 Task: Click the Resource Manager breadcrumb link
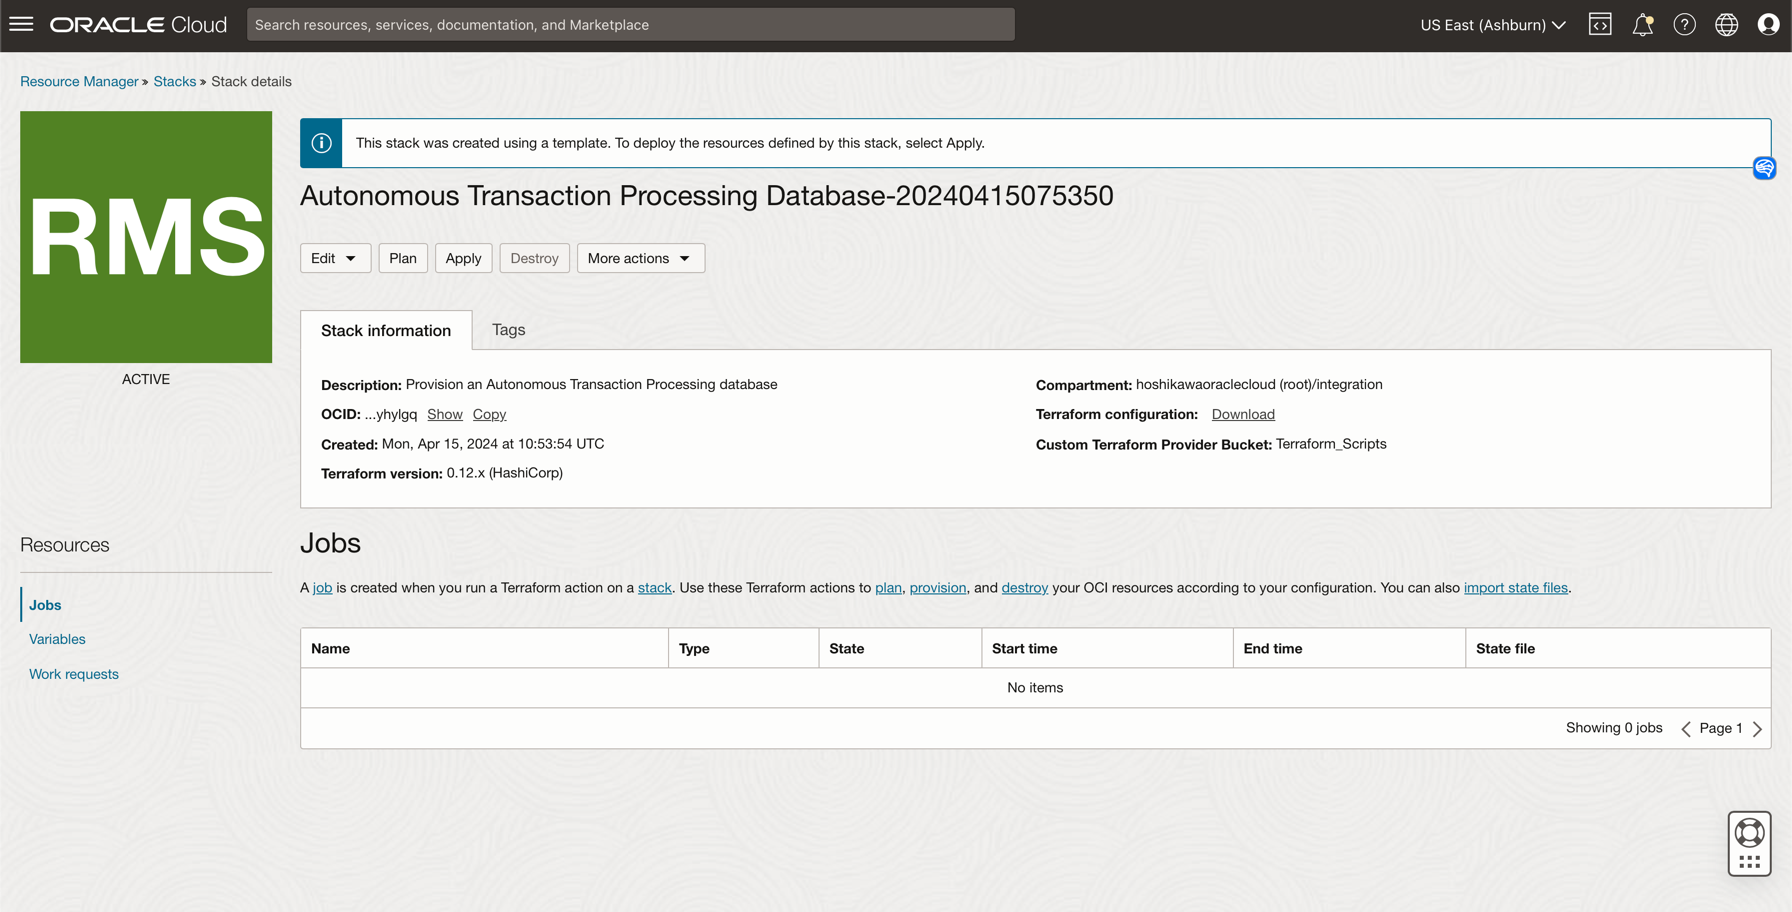pos(79,81)
